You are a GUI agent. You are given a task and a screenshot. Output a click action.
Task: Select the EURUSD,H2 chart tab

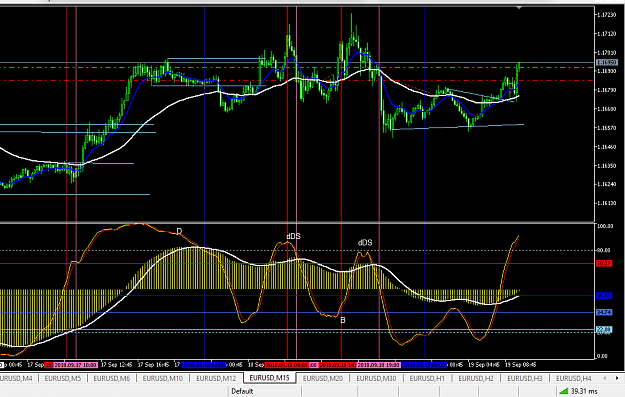(476, 378)
